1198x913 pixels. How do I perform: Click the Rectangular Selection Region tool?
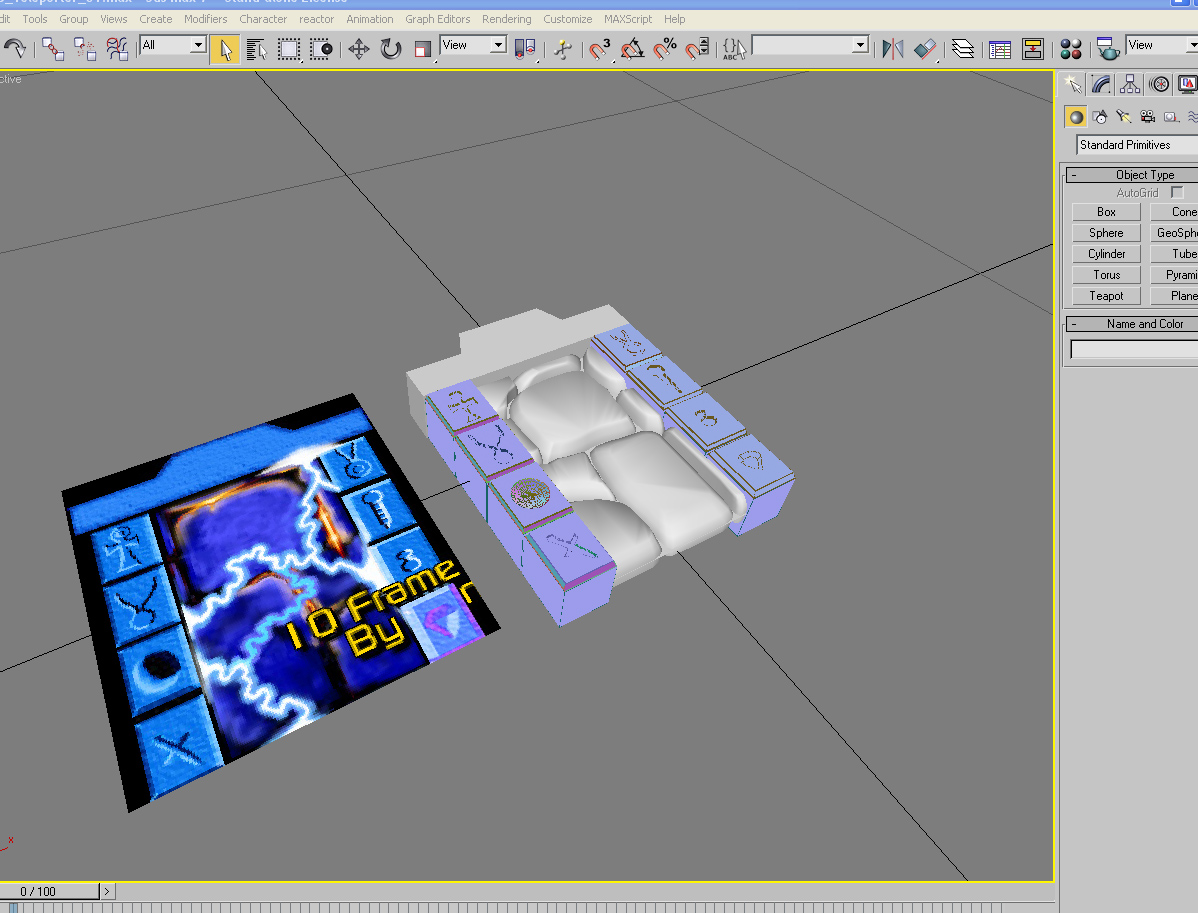tap(289, 50)
